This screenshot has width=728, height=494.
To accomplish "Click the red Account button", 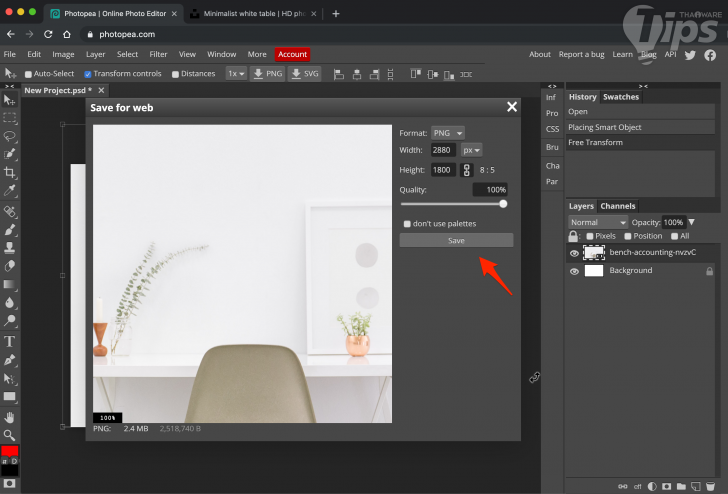I will tap(292, 54).
